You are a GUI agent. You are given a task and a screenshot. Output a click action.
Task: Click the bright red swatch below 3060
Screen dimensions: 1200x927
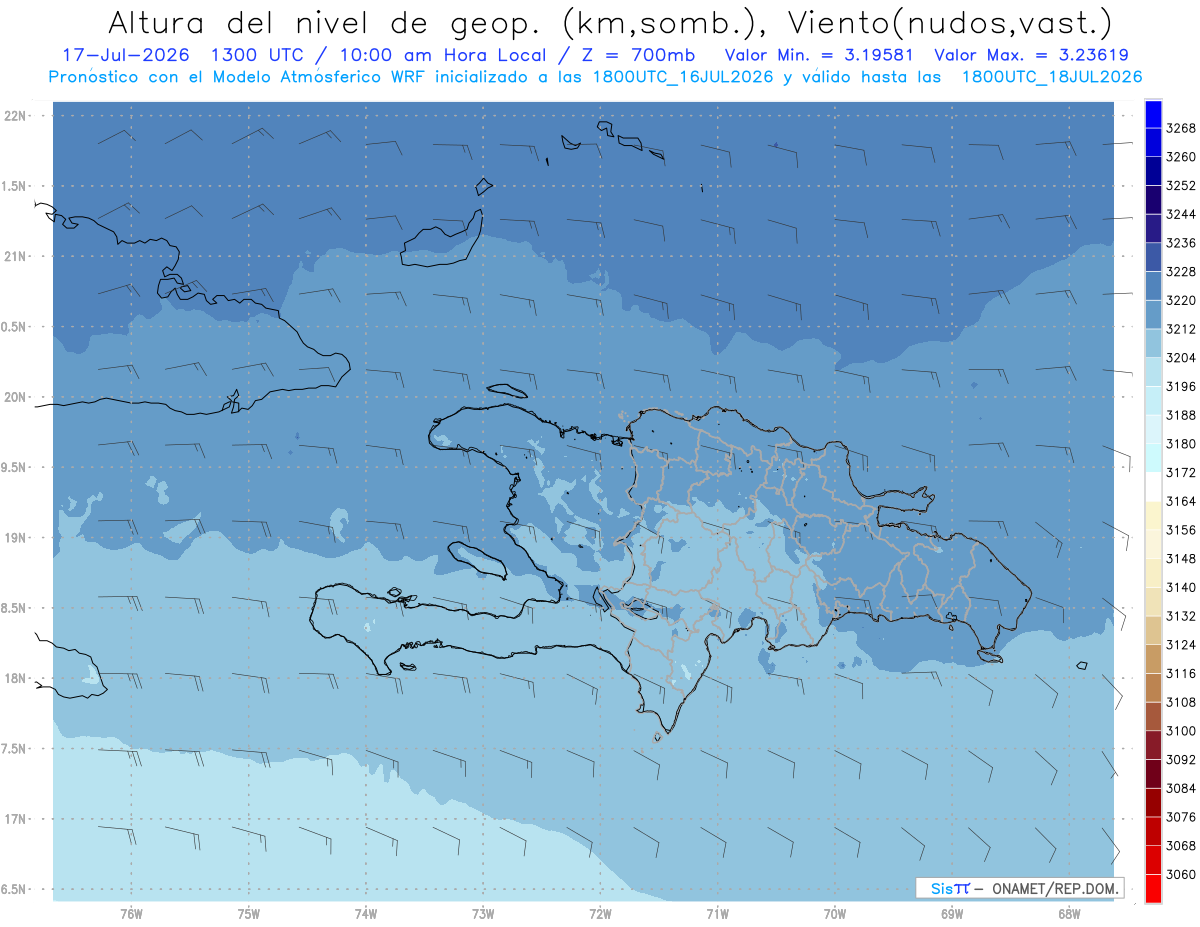1153,888
